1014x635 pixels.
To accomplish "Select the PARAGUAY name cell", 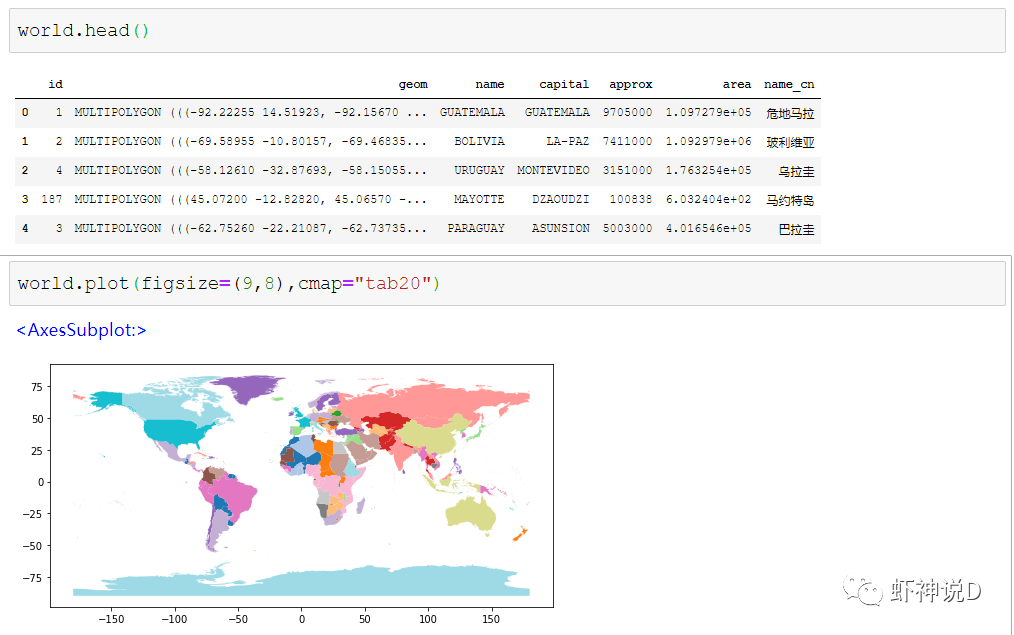I will point(476,228).
